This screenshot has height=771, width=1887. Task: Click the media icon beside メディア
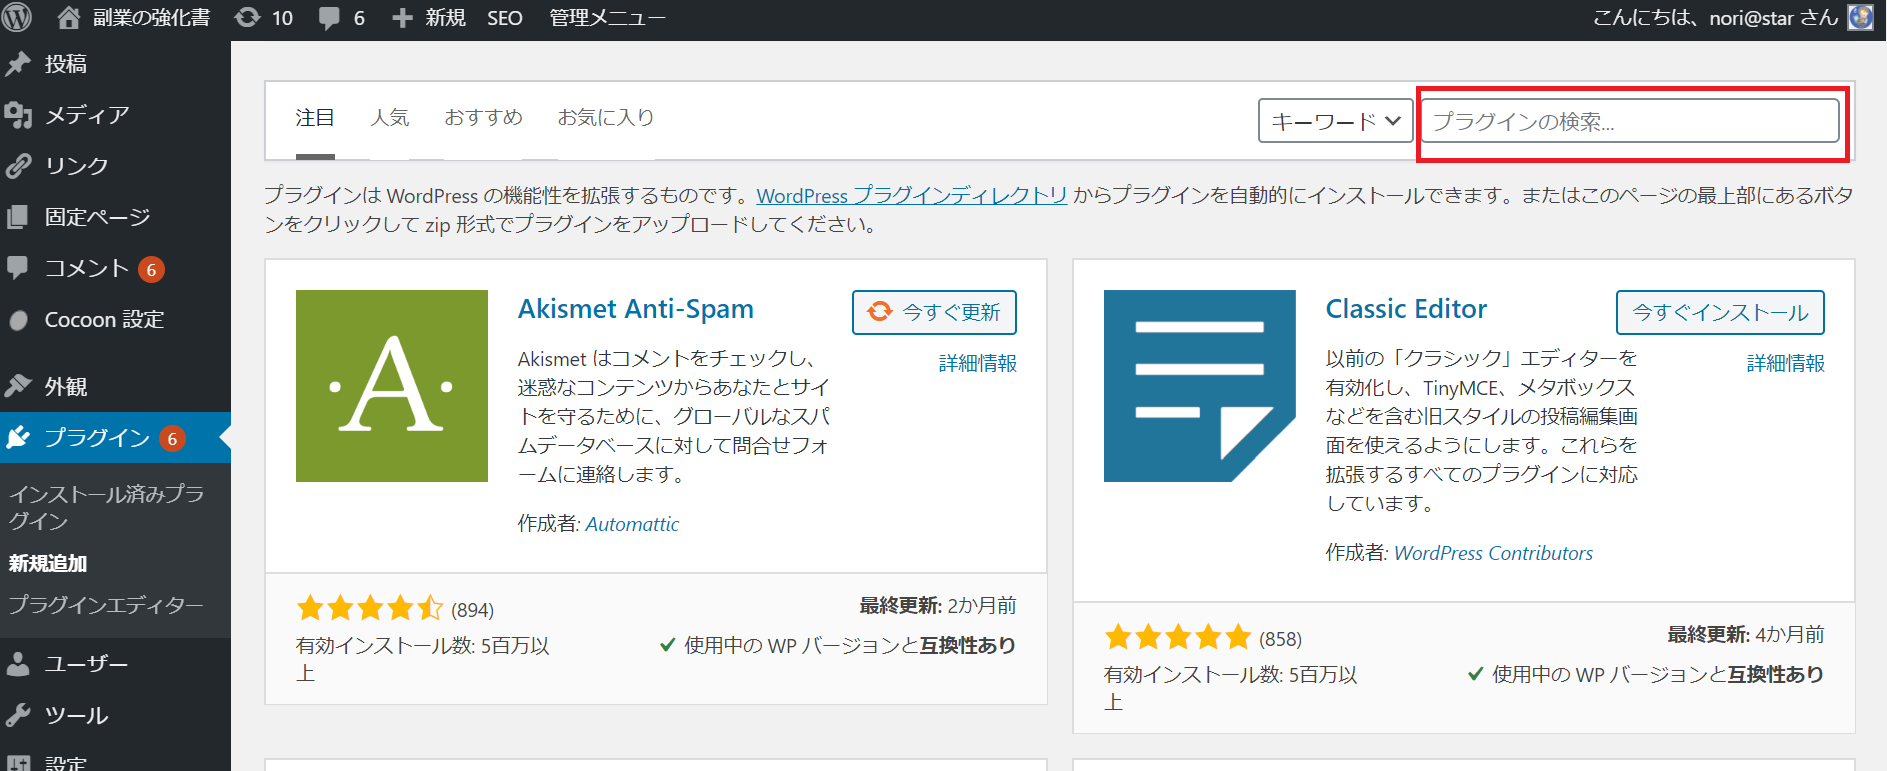(x=18, y=115)
